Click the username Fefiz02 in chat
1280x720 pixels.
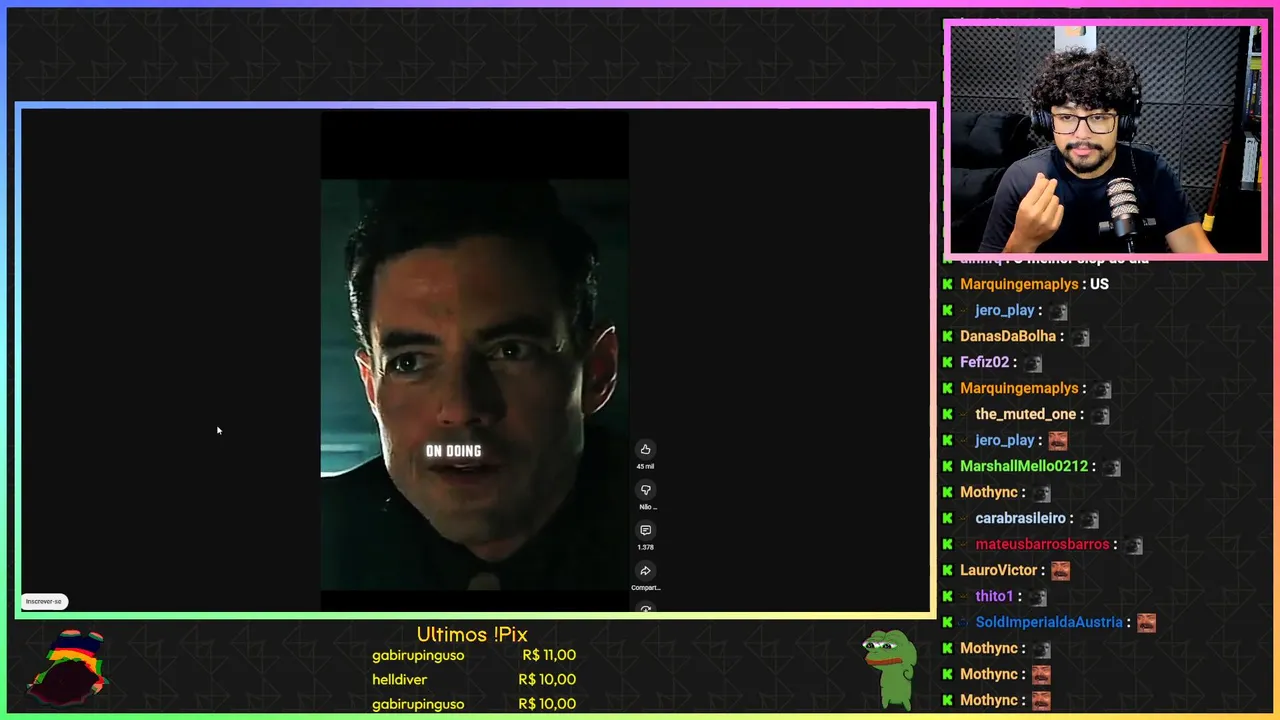(x=984, y=362)
